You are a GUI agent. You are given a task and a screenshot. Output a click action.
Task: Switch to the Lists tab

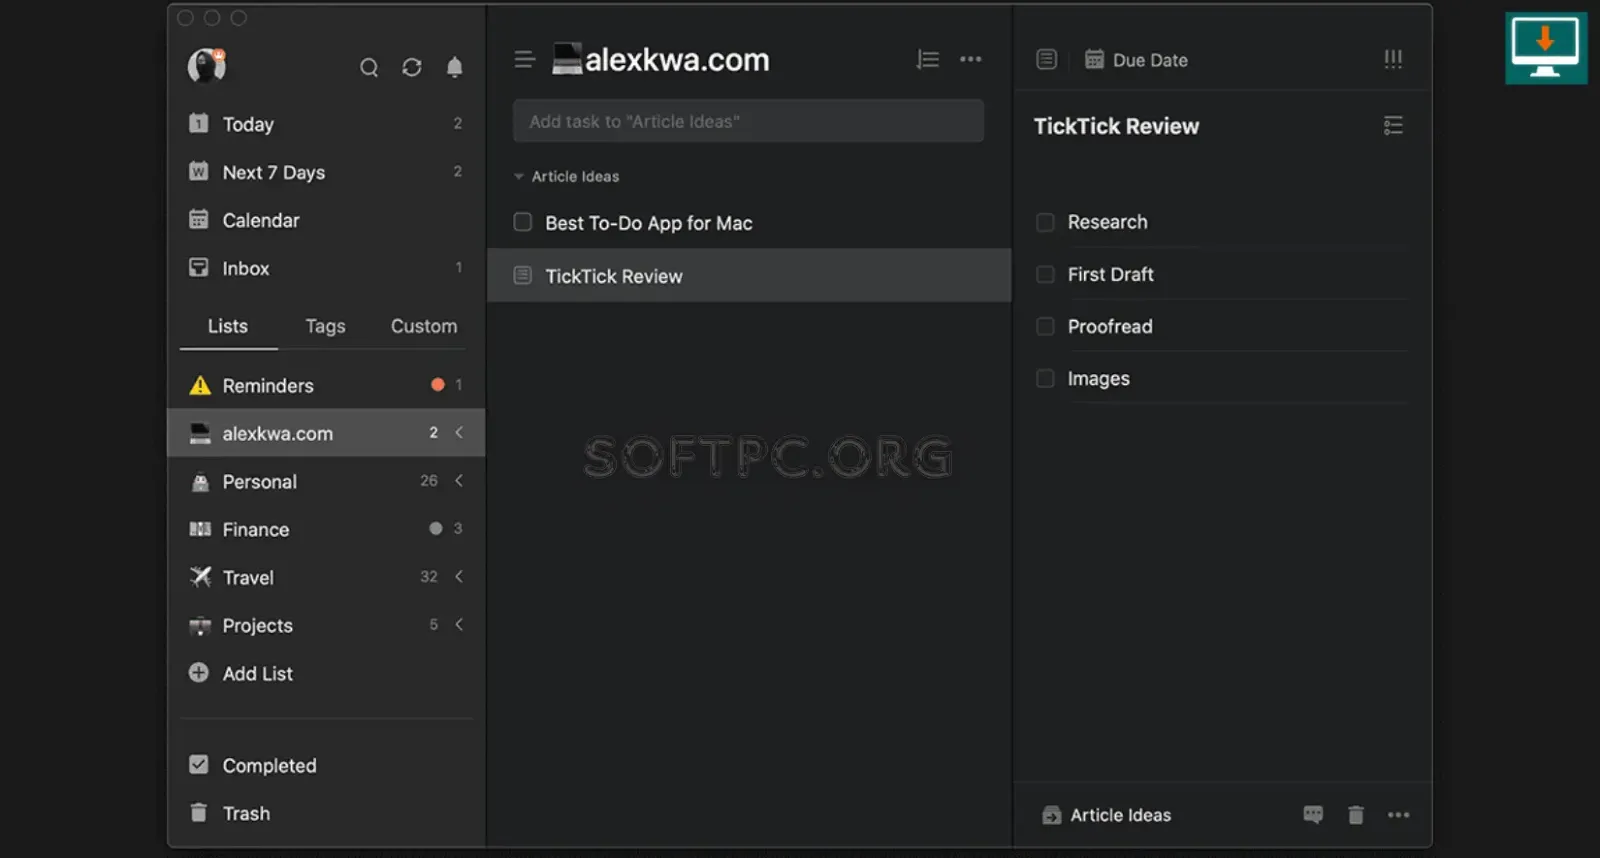coord(228,326)
